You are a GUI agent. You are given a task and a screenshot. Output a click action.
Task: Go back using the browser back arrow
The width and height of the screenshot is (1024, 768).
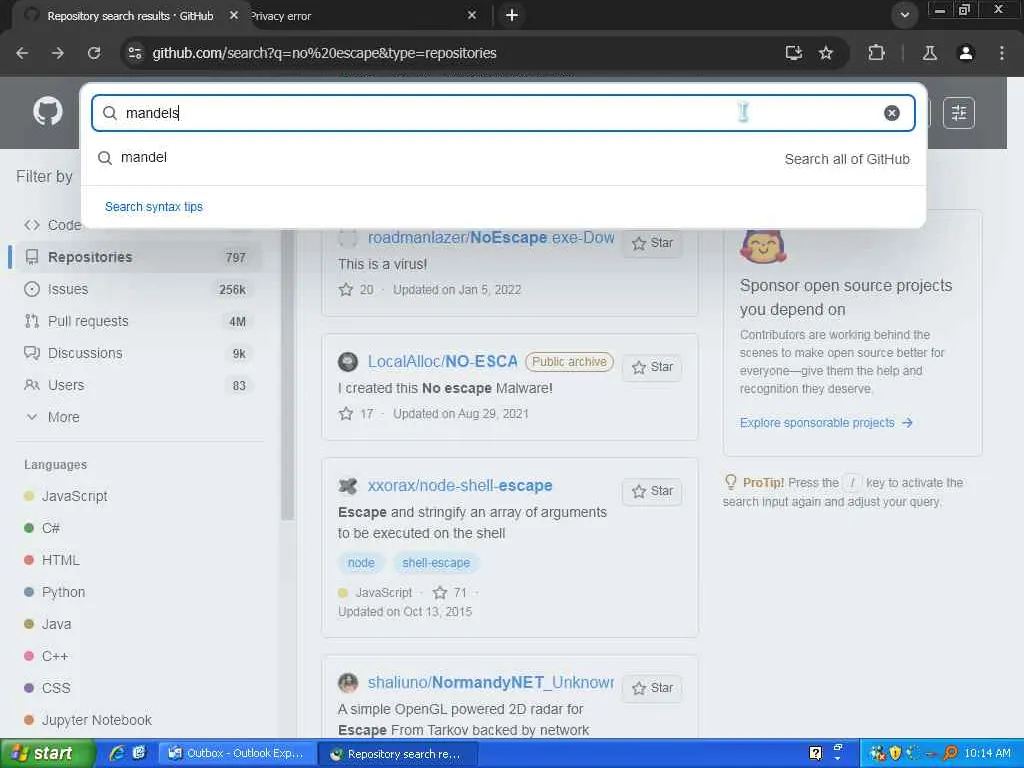click(x=22, y=53)
